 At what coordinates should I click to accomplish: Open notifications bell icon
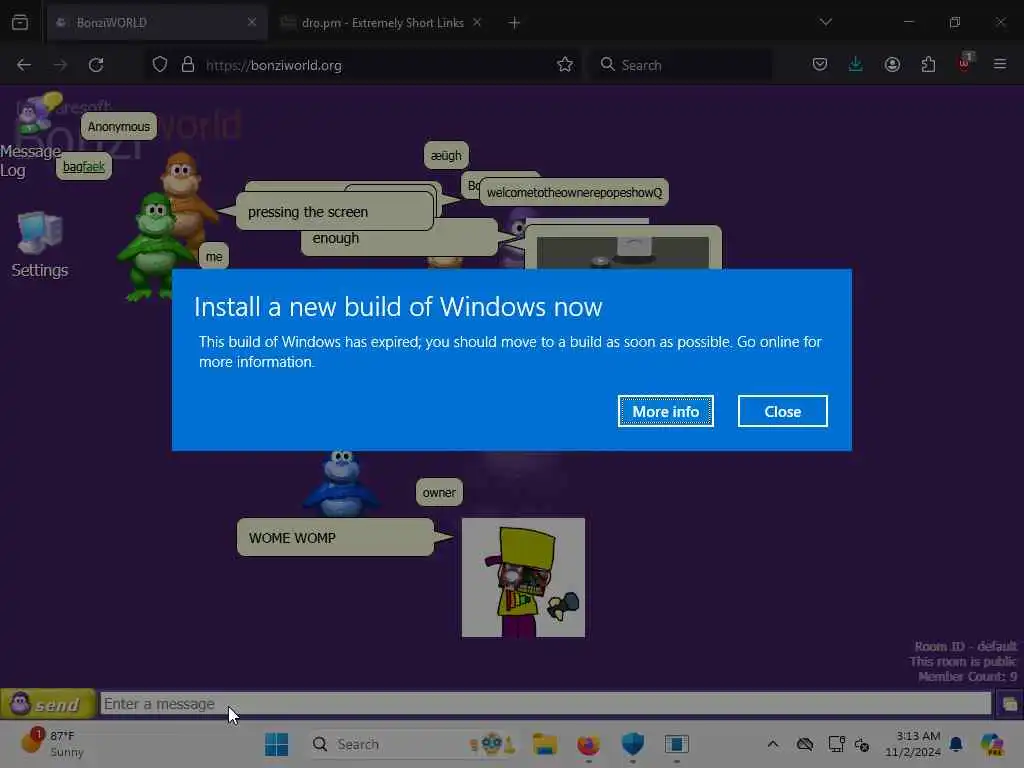tap(956, 744)
